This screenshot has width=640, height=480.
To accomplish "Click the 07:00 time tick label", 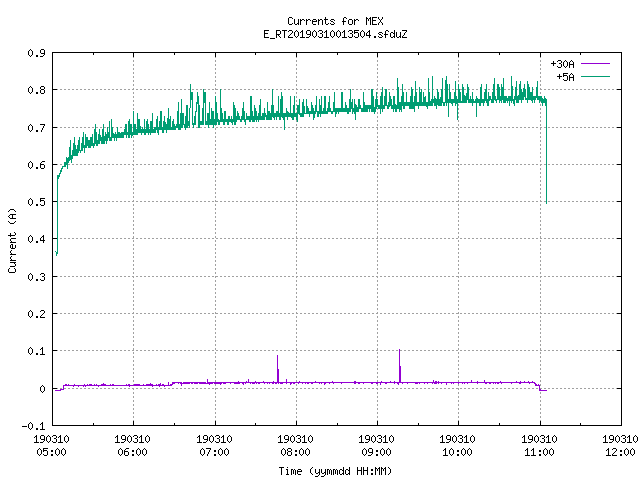I will (x=214, y=452).
